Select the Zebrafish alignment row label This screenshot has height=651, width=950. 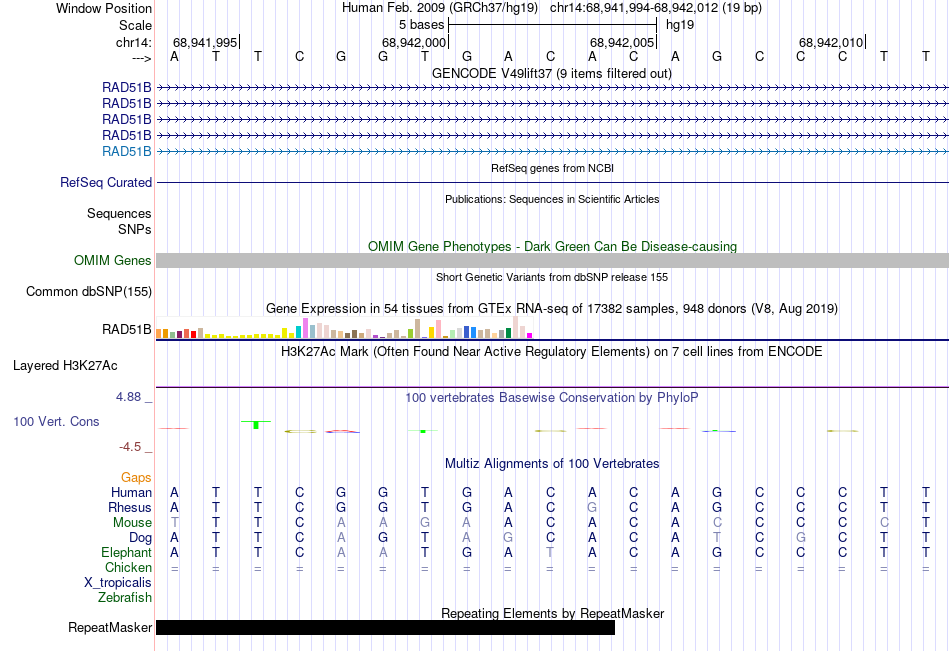pyautogui.click(x=125, y=598)
